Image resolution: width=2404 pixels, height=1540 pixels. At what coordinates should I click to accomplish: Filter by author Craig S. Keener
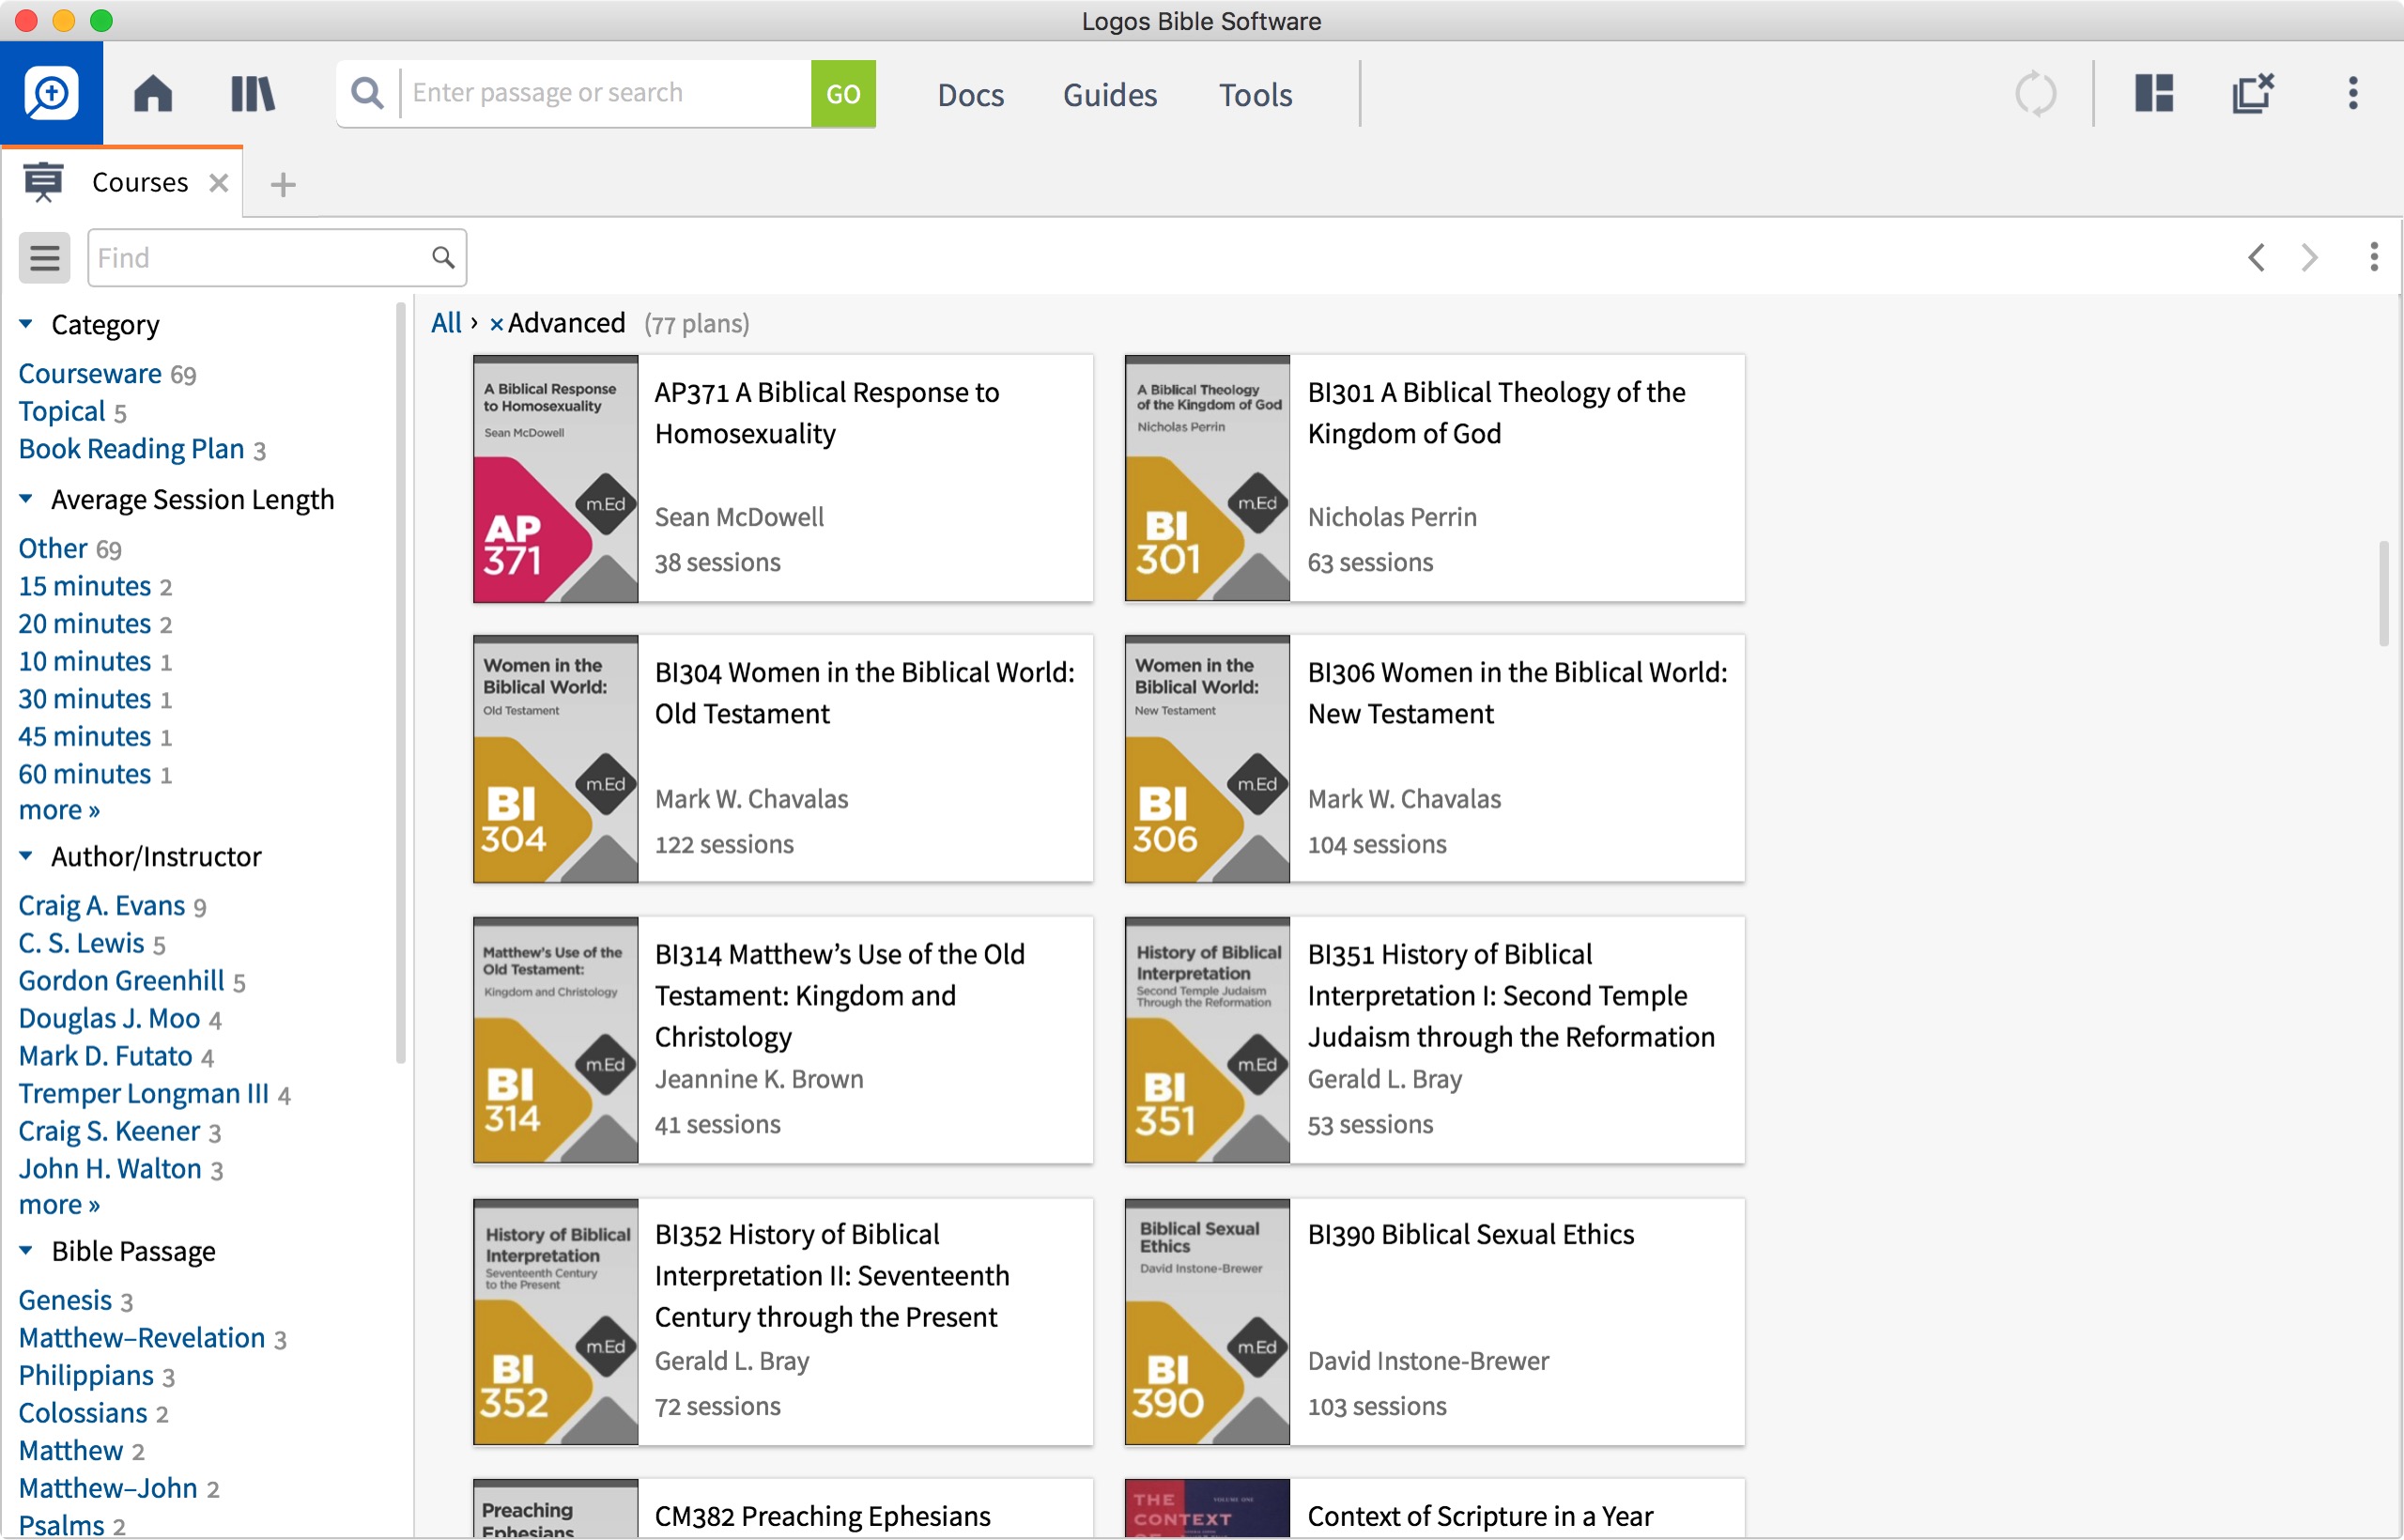[109, 1131]
